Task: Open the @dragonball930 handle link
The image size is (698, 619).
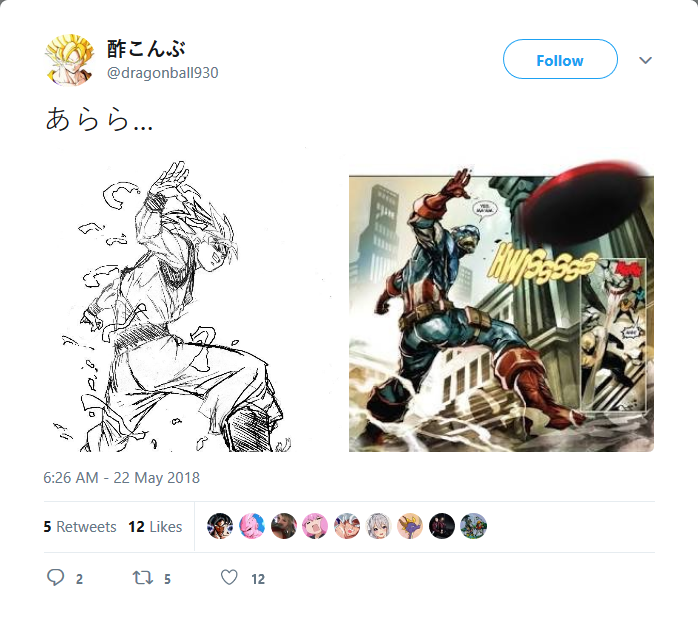Action: point(162,73)
